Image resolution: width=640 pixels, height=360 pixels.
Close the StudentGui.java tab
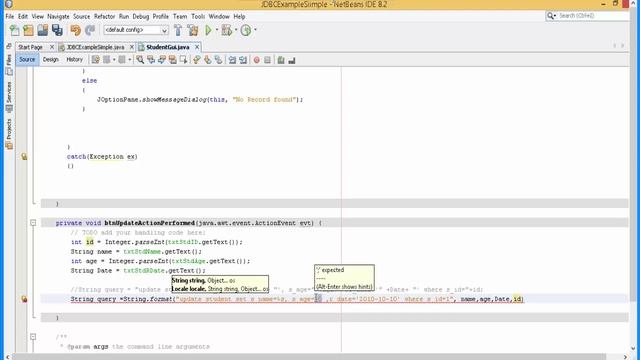(x=197, y=47)
